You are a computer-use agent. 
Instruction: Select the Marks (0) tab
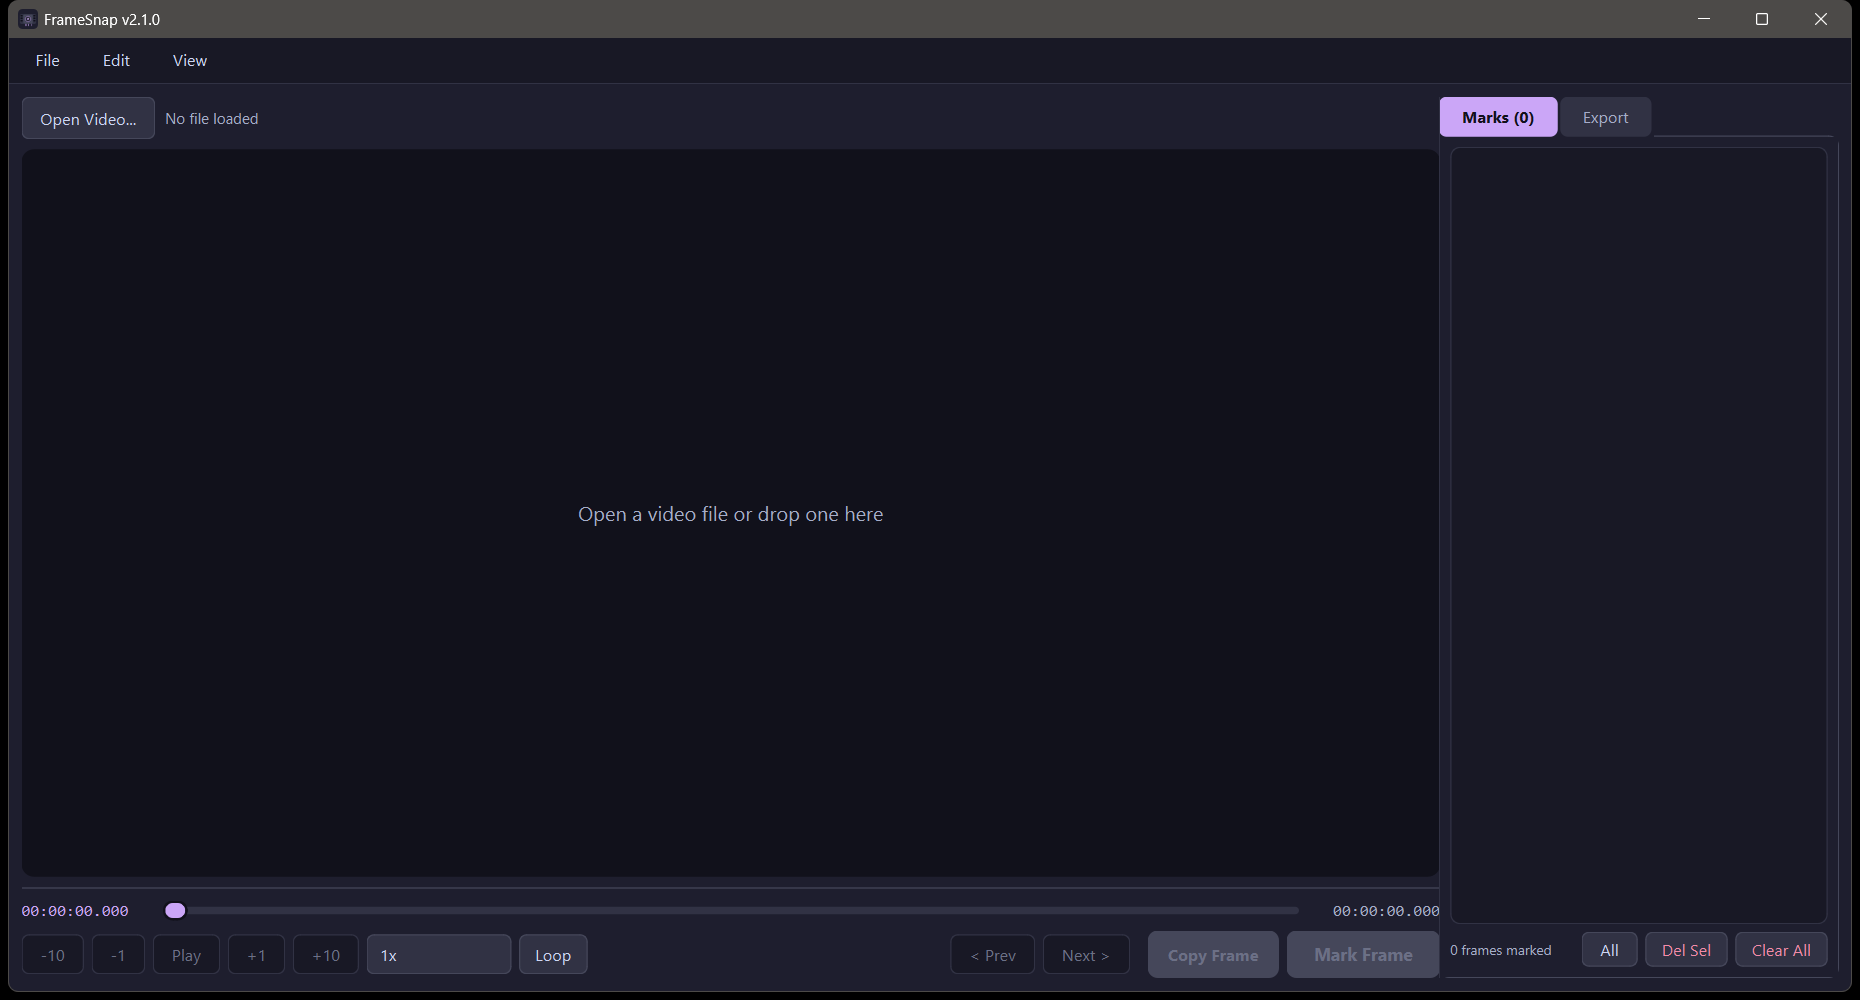[1497, 117]
